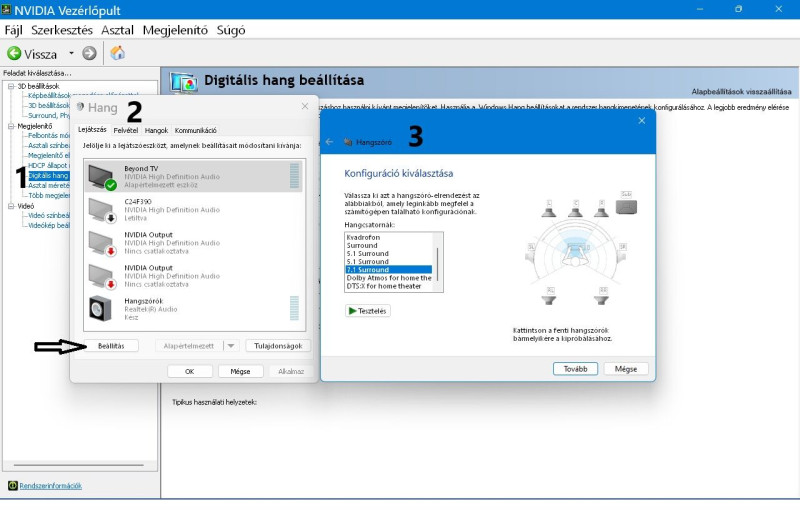Click Mégse in Hangszóró wizard

point(626,369)
